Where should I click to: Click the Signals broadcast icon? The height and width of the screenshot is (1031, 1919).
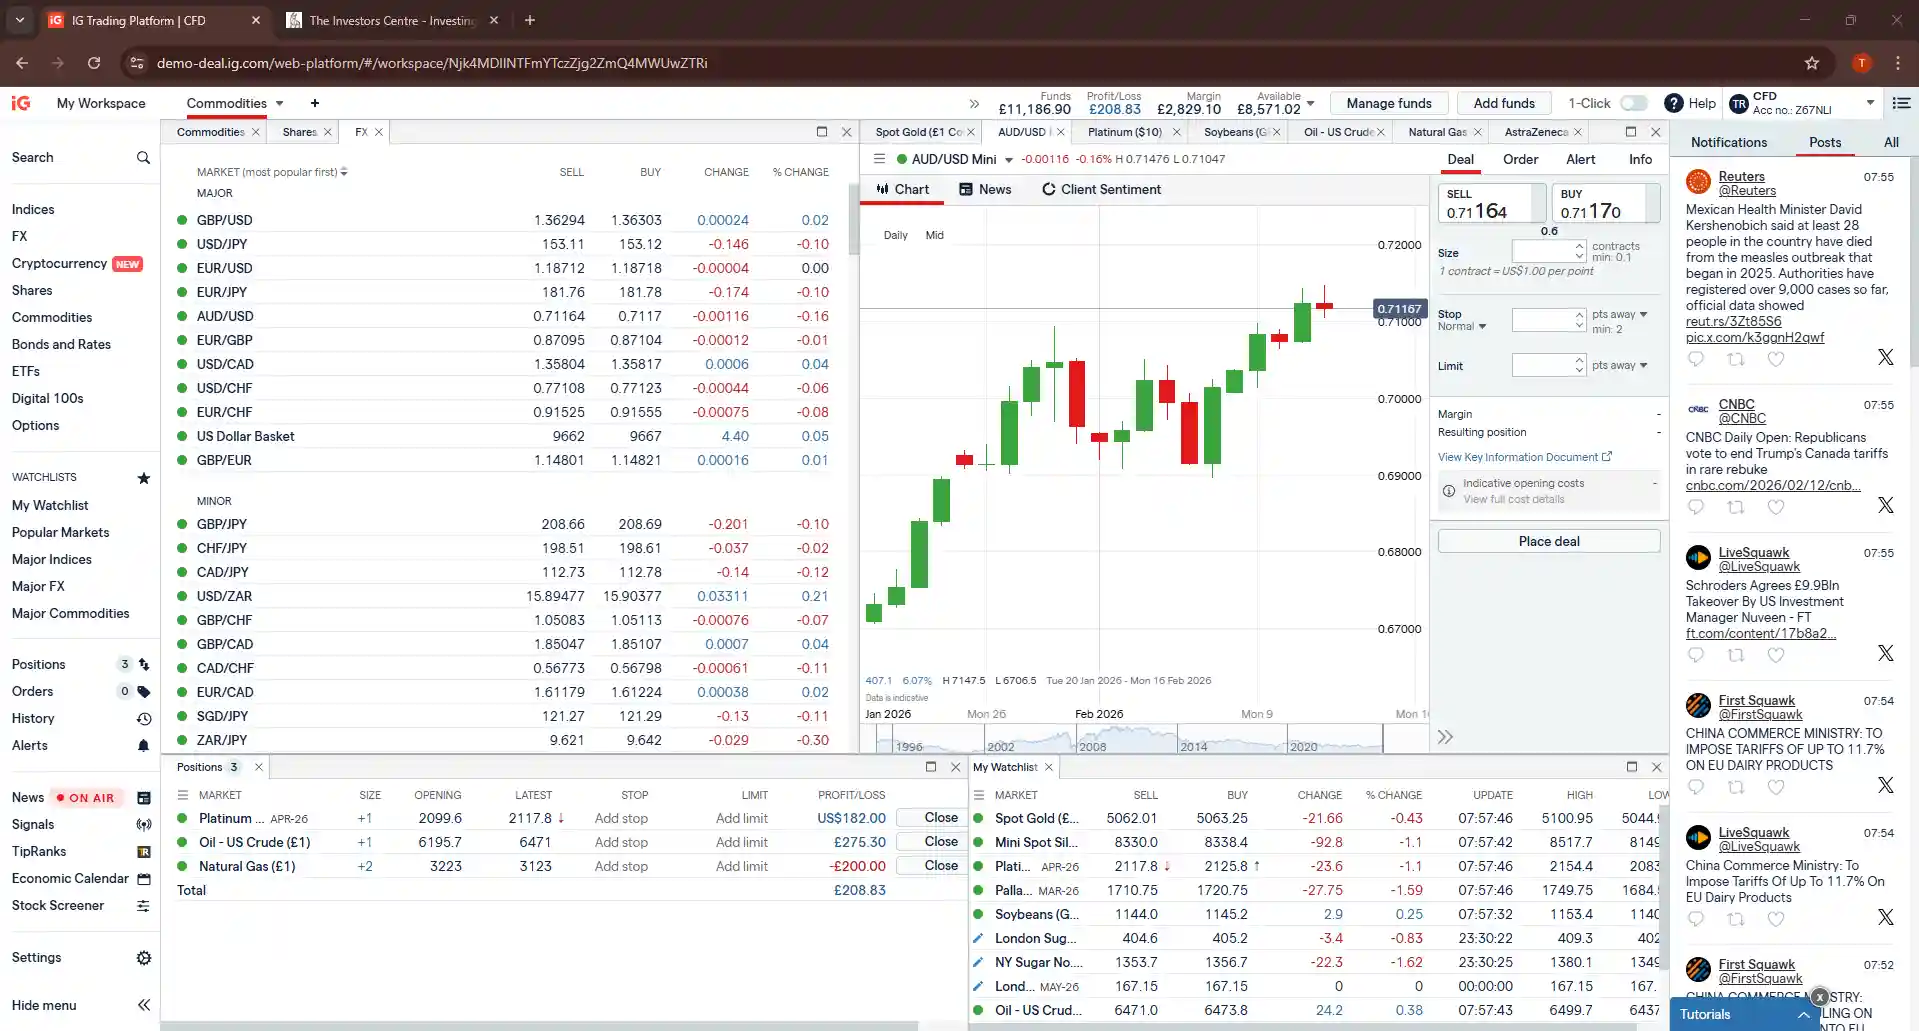(144, 825)
